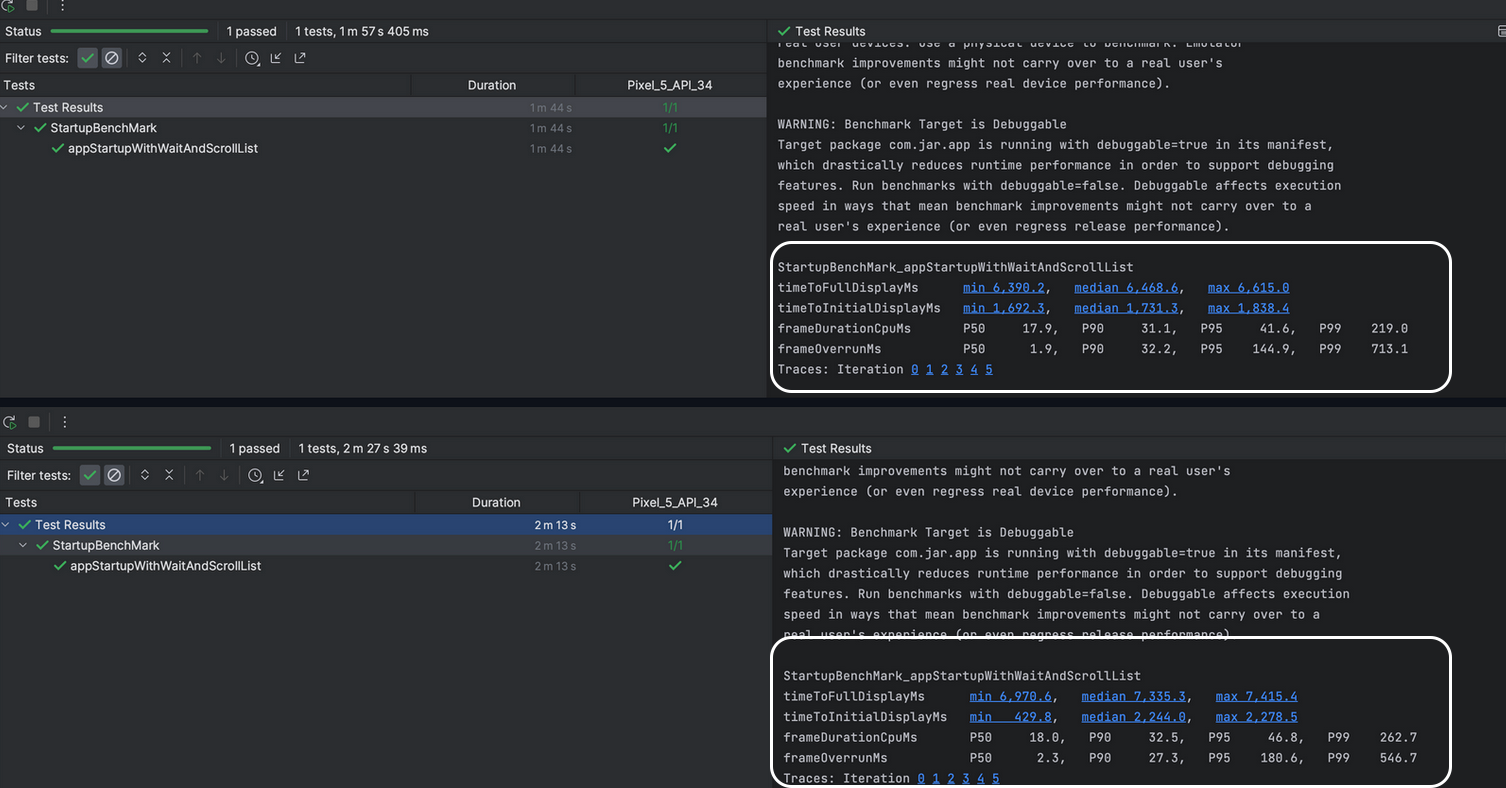Open trace iteration 0 below frameOverrunMs P99 713.1
The width and height of the screenshot is (1506, 788).
pos(914,369)
